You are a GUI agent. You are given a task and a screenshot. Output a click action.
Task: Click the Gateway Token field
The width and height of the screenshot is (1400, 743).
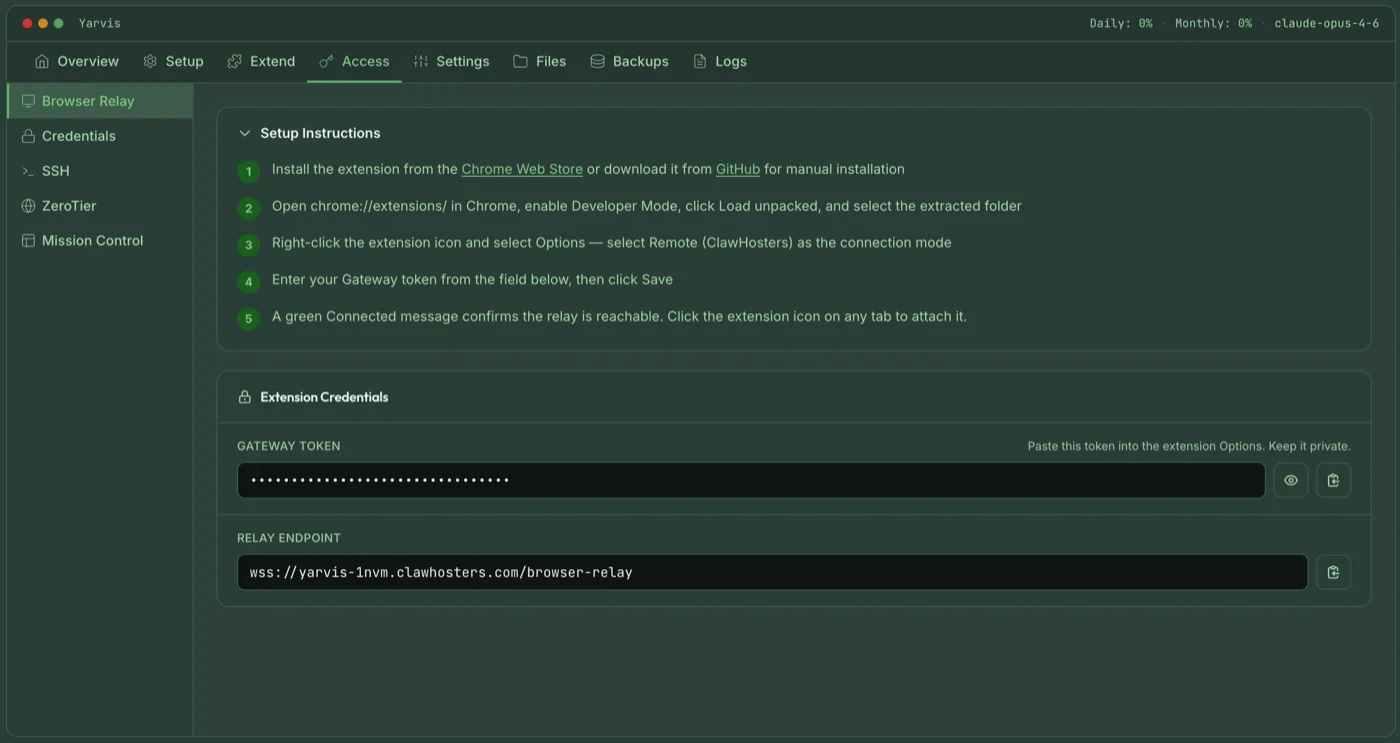[750, 480]
